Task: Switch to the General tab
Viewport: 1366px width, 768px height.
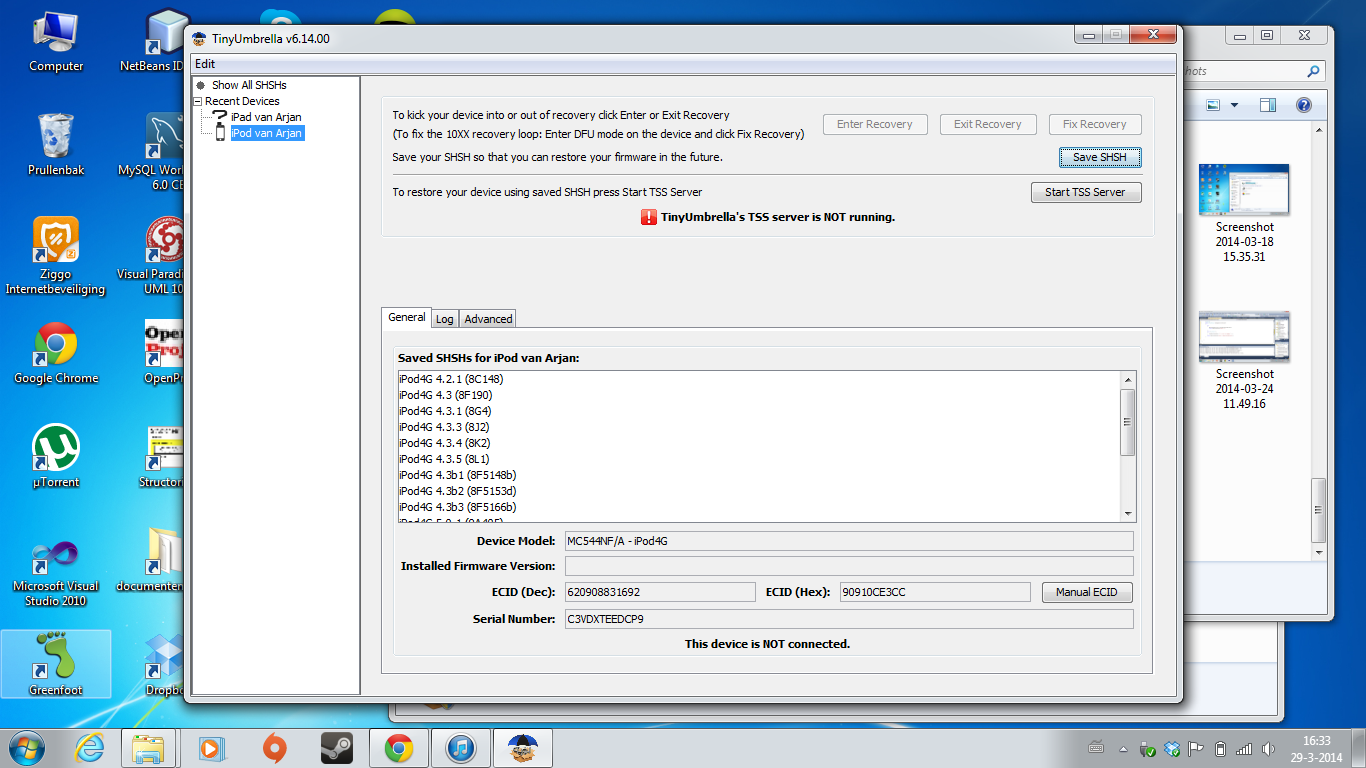Action: pos(406,317)
